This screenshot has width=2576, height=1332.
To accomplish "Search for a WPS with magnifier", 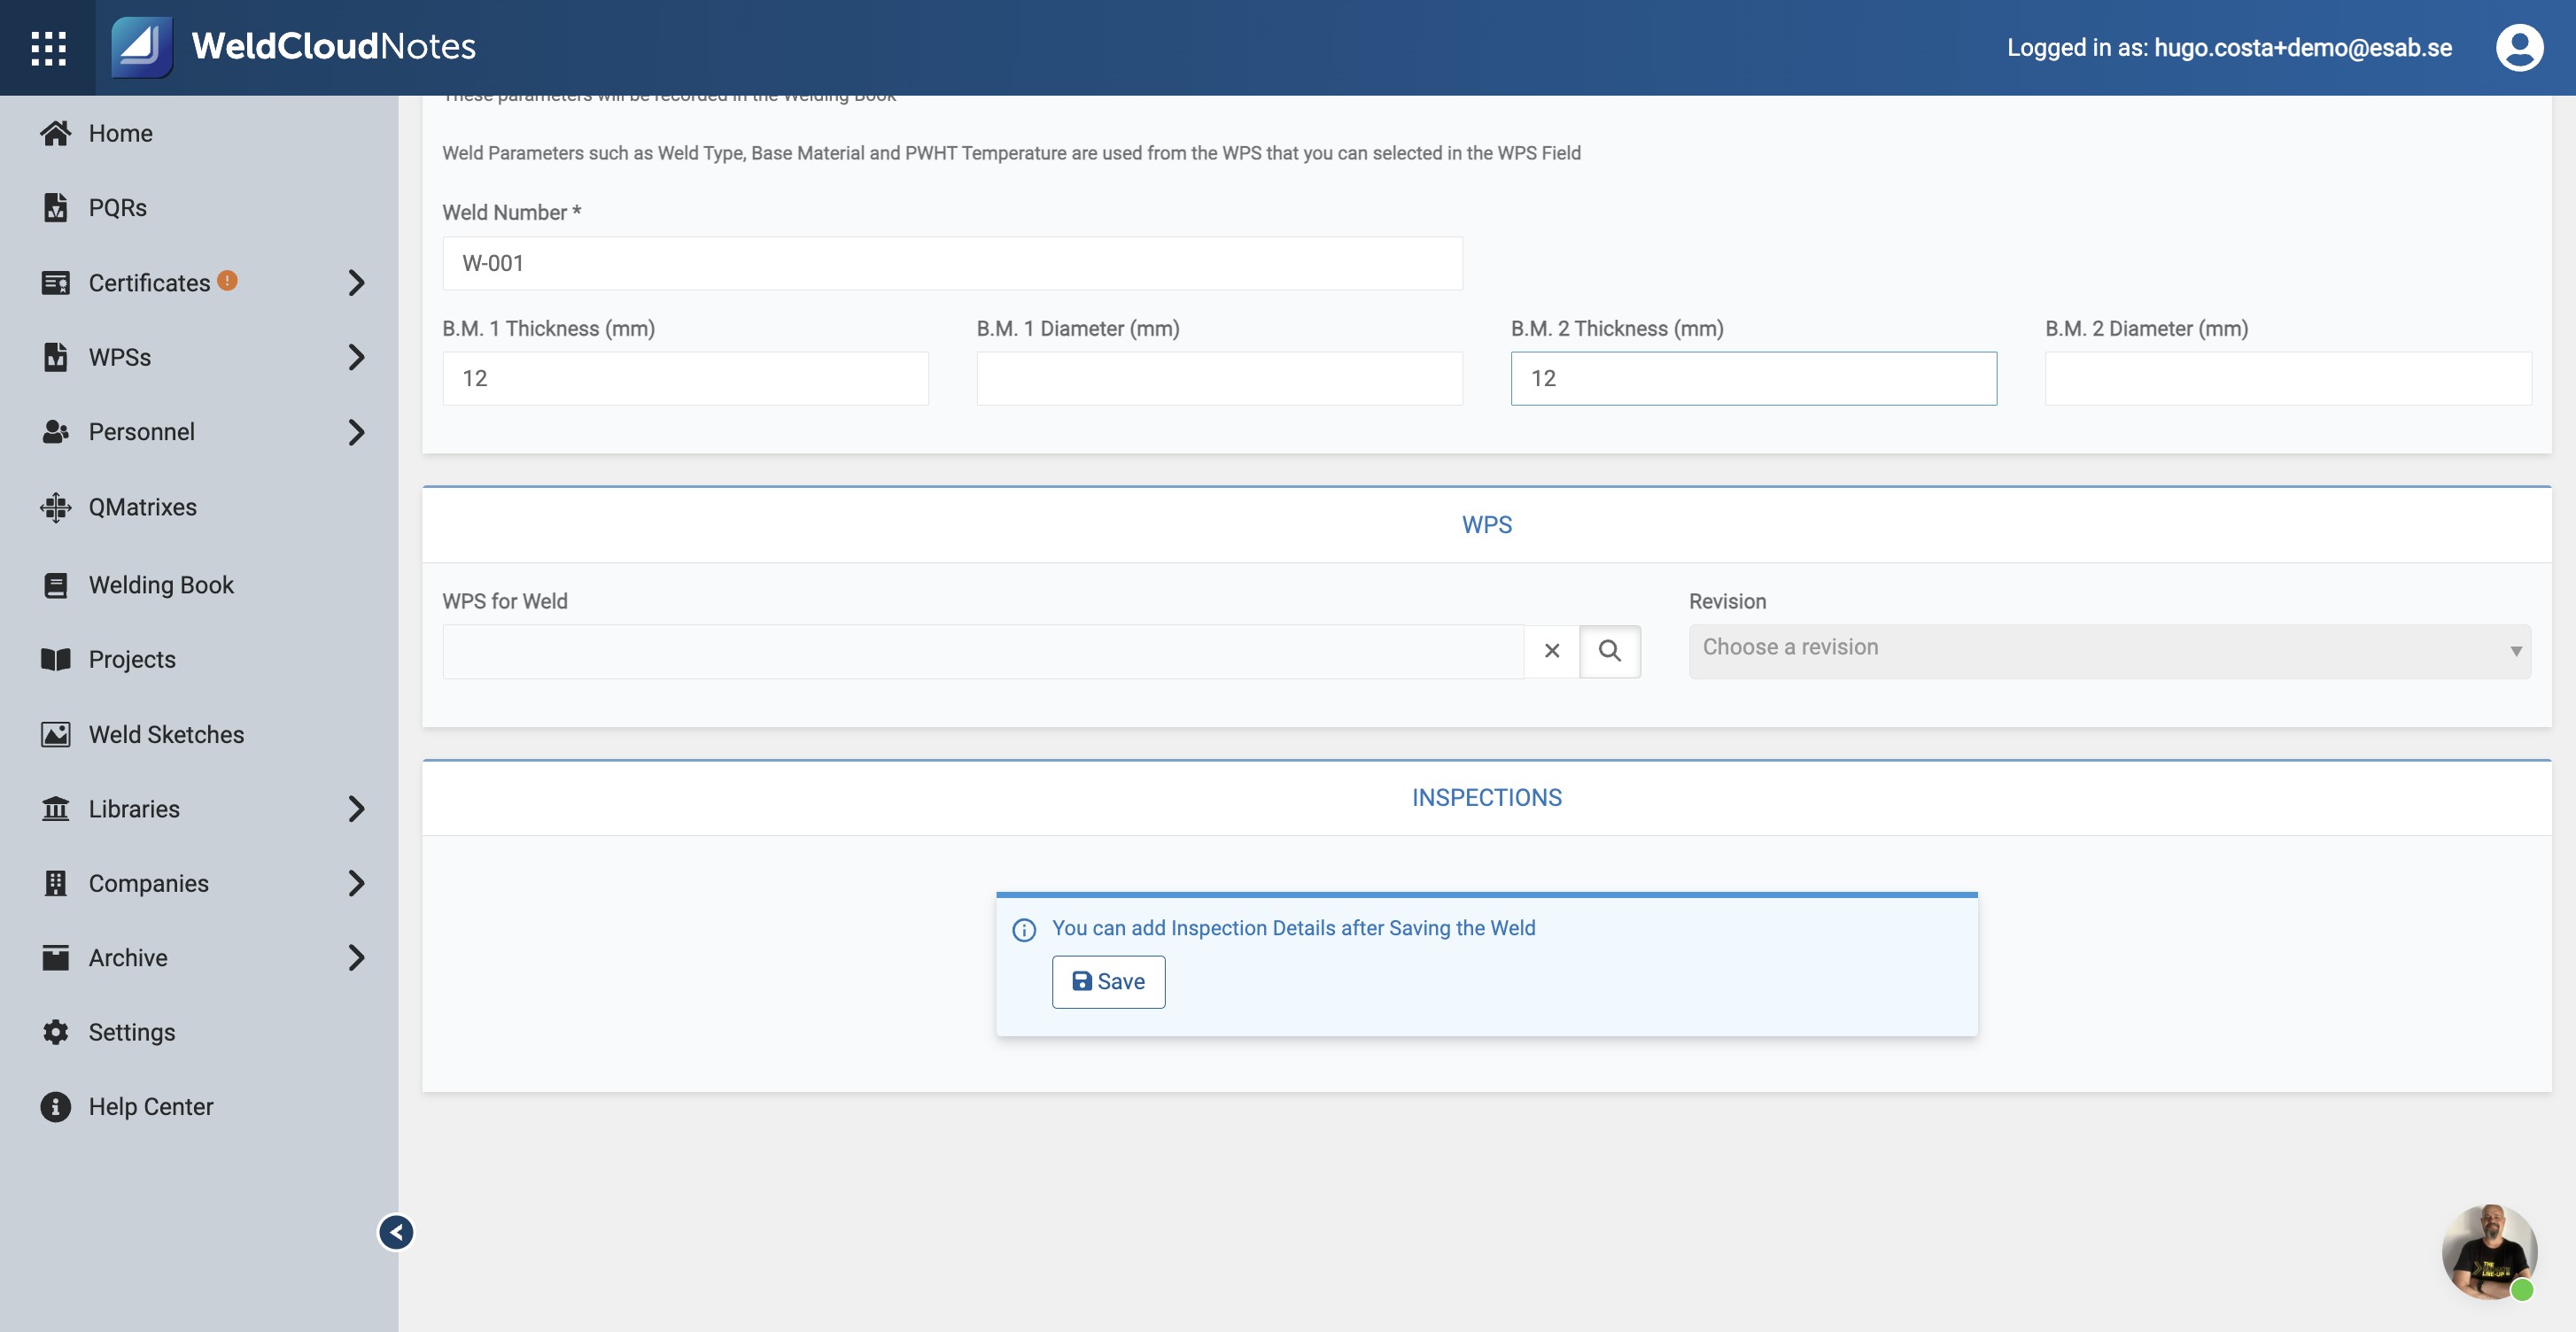I will click(x=1609, y=651).
